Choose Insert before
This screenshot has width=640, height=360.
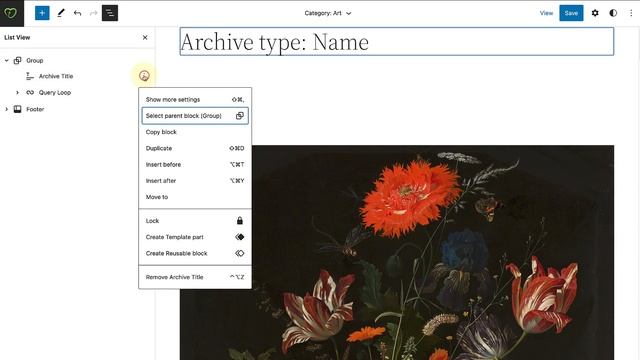tap(195, 164)
